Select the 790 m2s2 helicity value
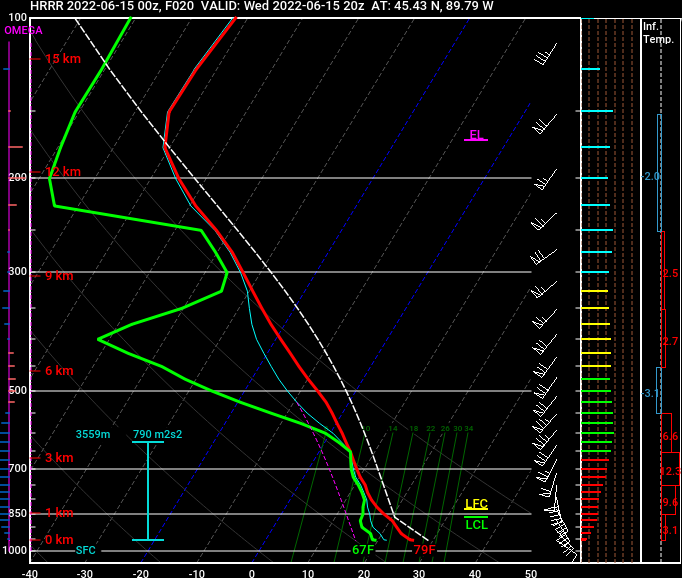 [x=157, y=434]
